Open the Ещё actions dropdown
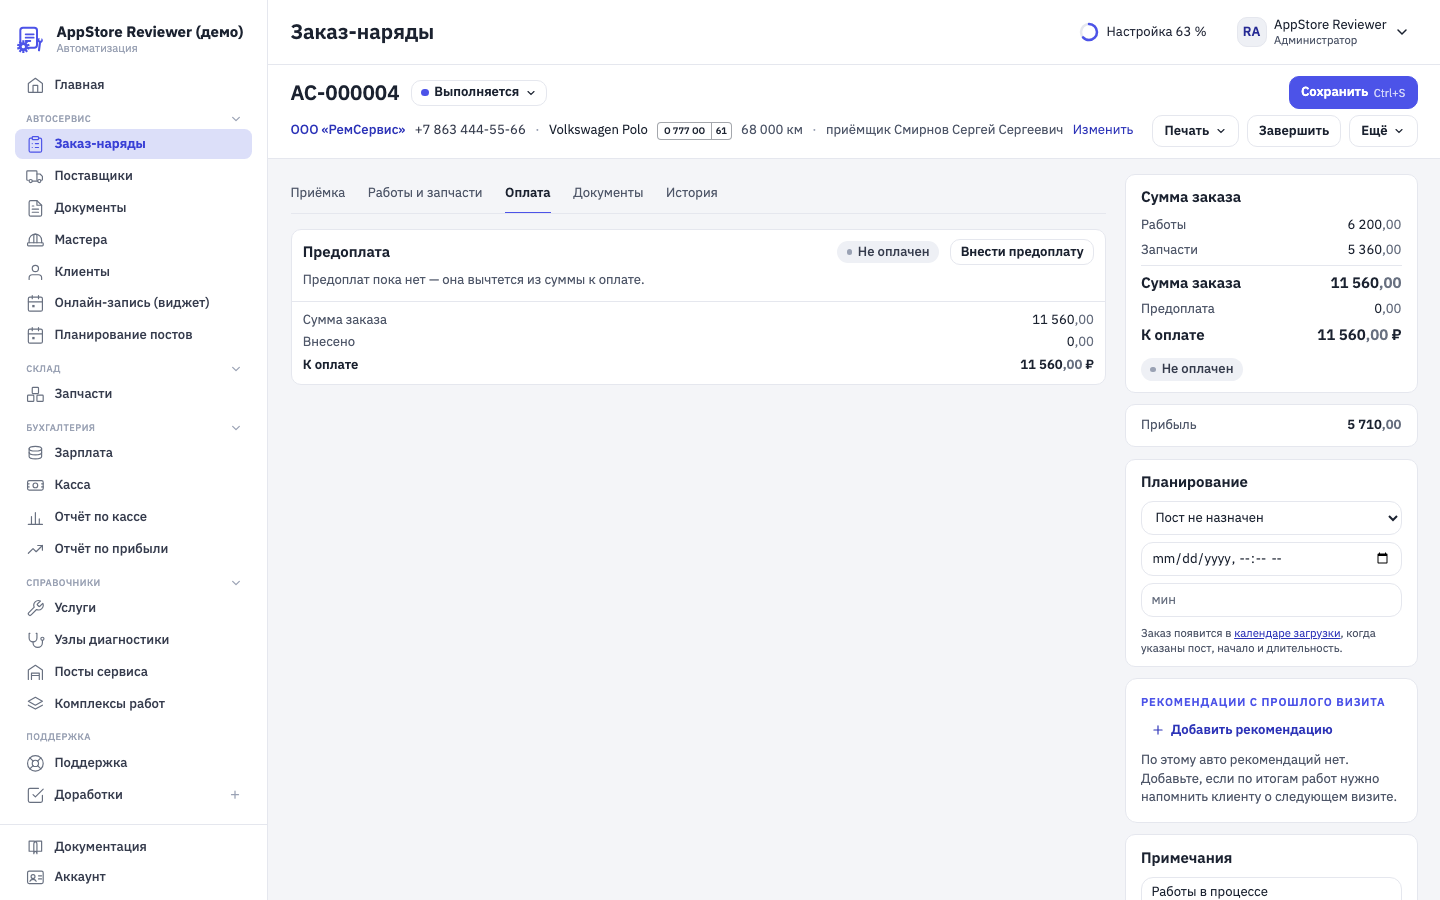This screenshot has height=900, width=1440. click(x=1383, y=131)
